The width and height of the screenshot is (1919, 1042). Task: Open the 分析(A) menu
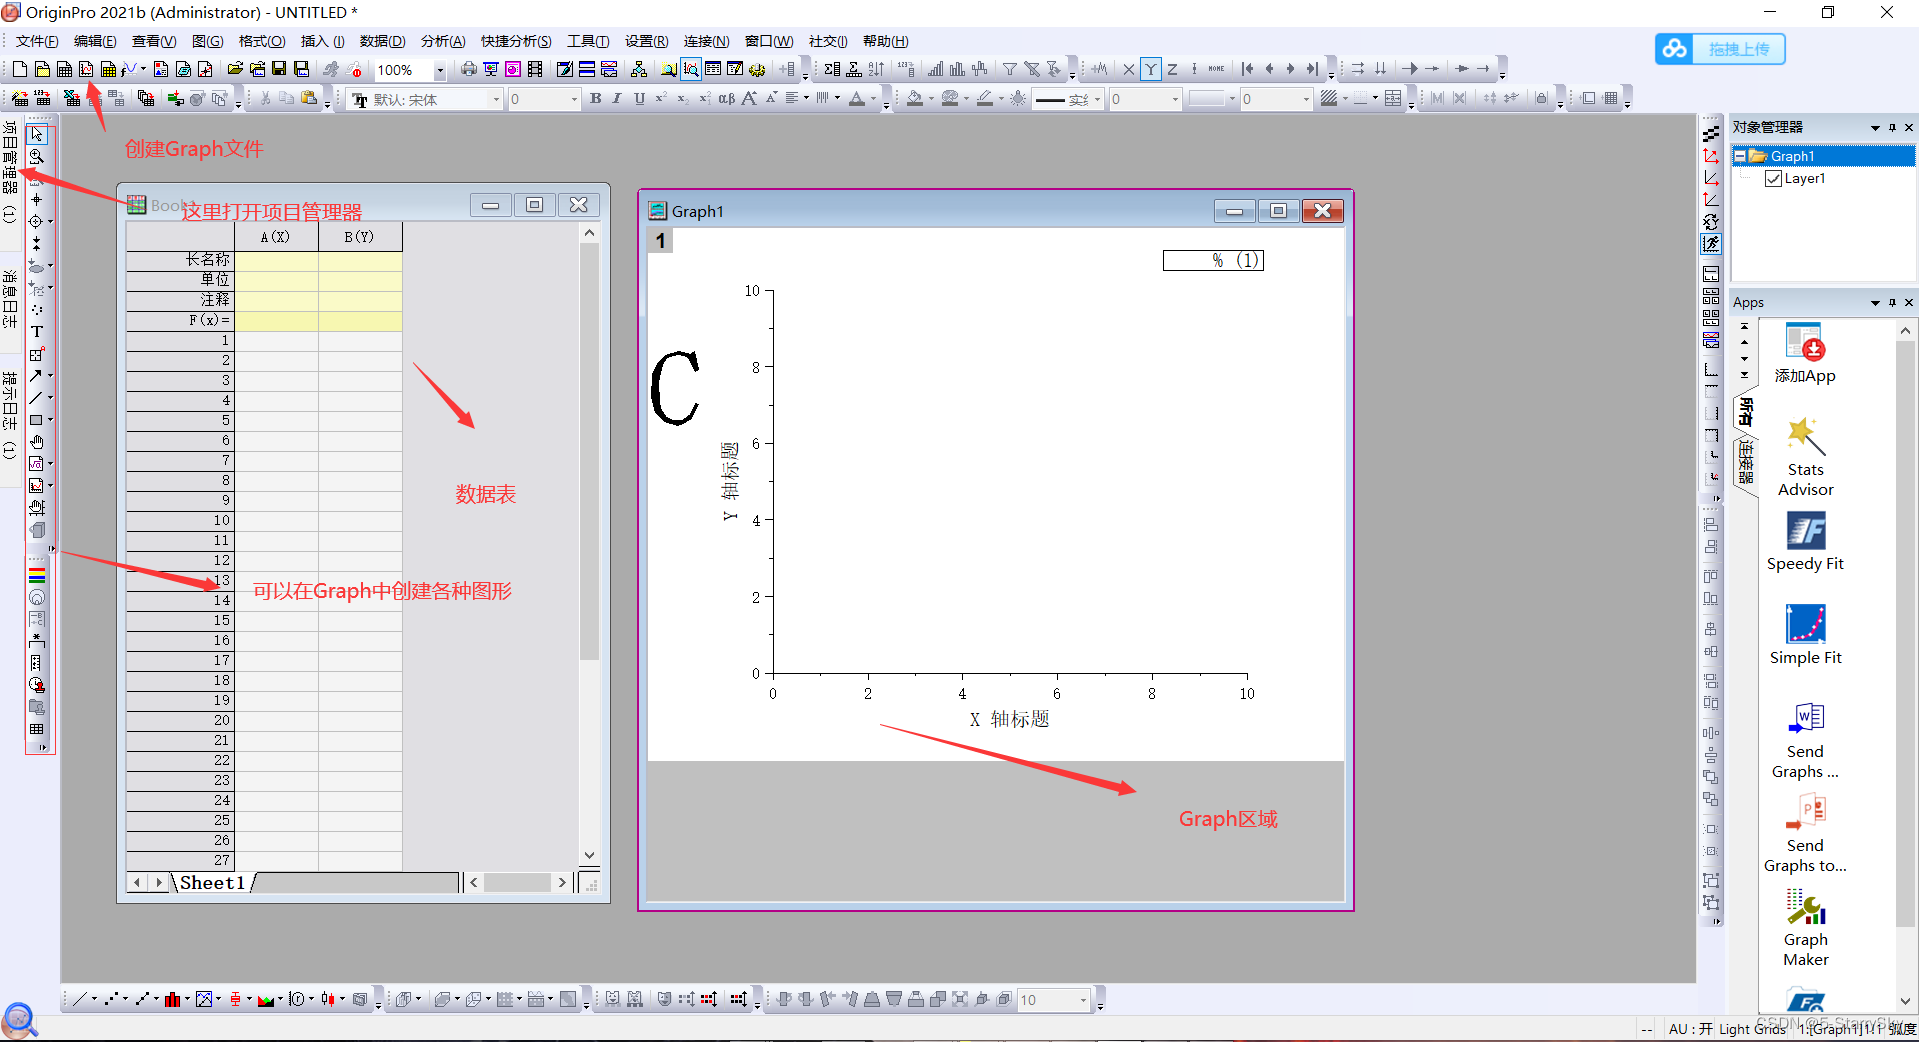click(443, 41)
